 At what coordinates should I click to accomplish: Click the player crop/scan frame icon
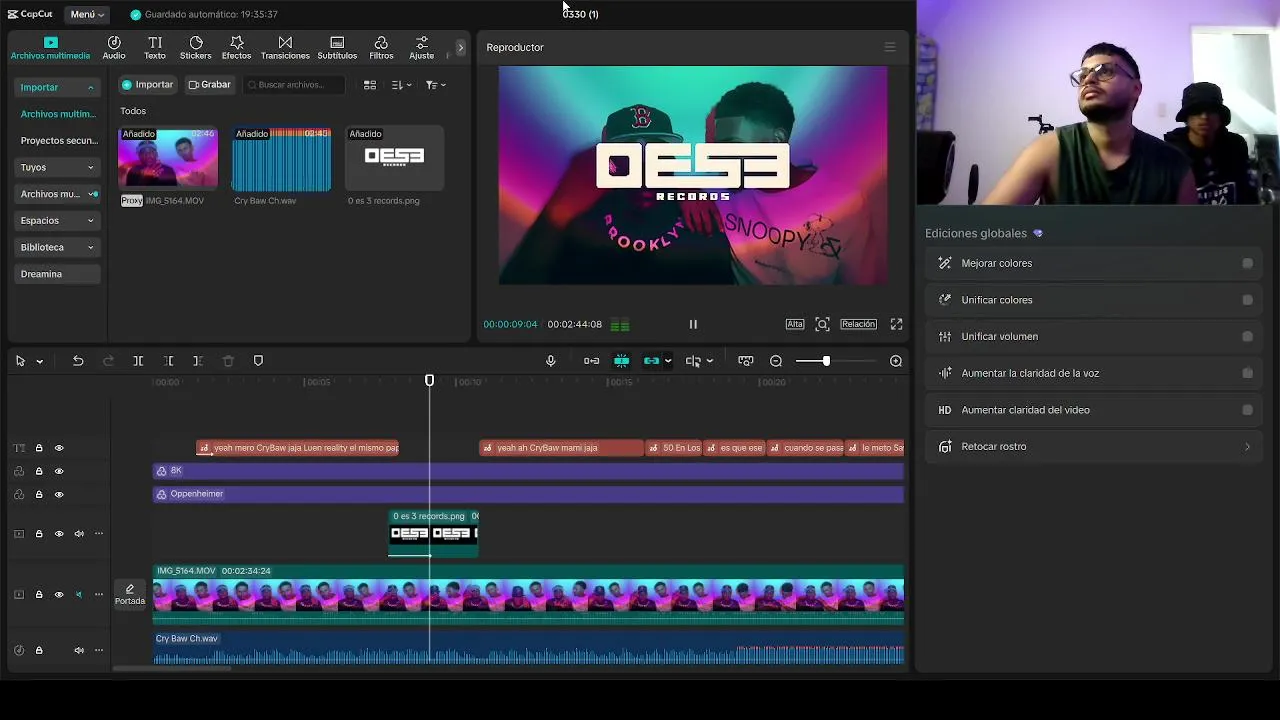coord(822,324)
